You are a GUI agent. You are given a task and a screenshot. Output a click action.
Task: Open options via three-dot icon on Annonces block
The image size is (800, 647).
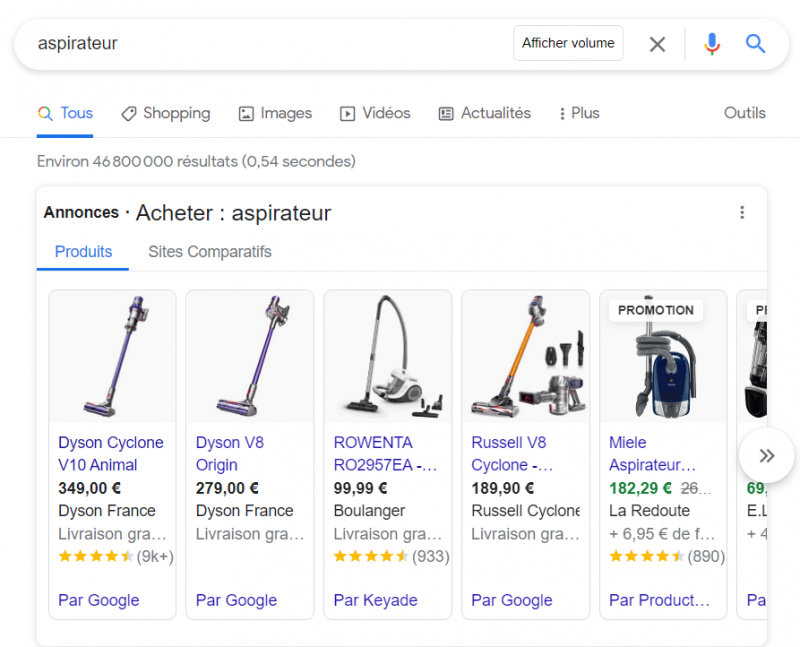pos(742,212)
